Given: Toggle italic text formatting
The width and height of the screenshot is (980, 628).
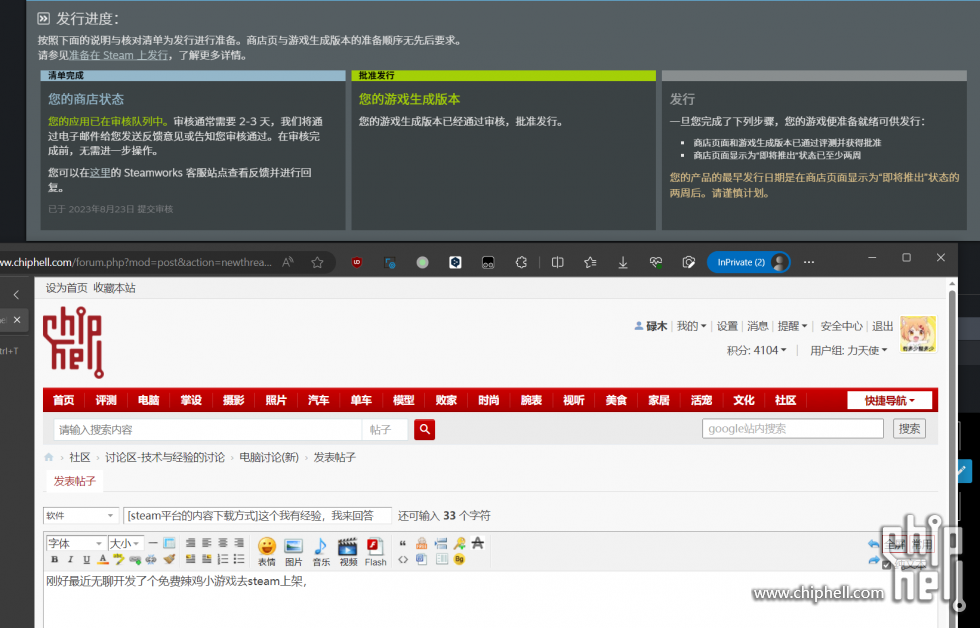Looking at the screenshot, I should (x=71, y=559).
